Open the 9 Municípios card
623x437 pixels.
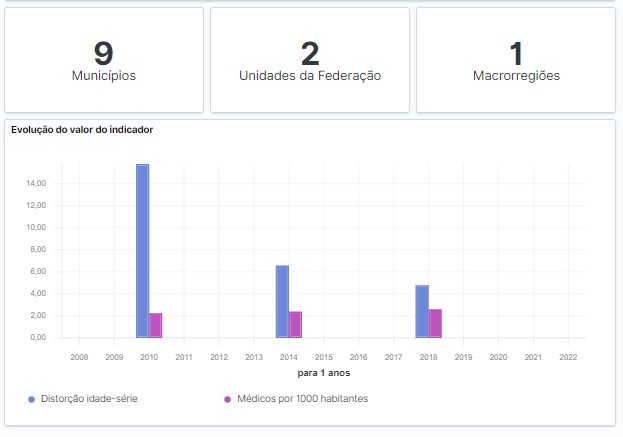[104, 60]
